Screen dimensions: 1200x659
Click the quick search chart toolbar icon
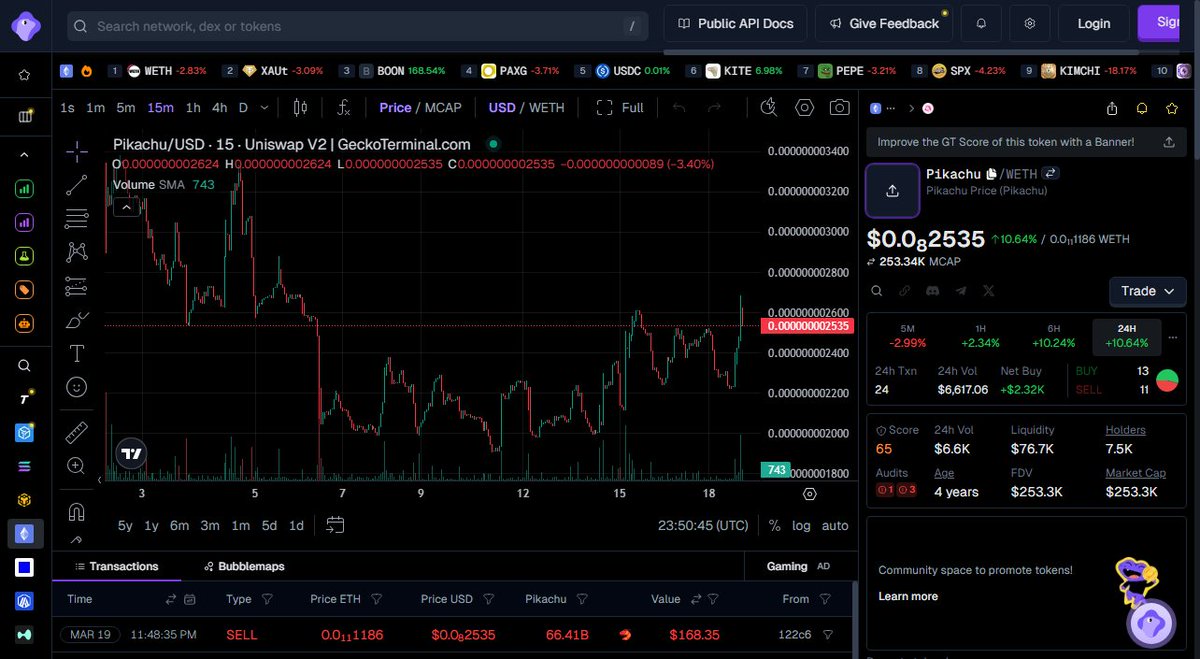[x=768, y=107]
